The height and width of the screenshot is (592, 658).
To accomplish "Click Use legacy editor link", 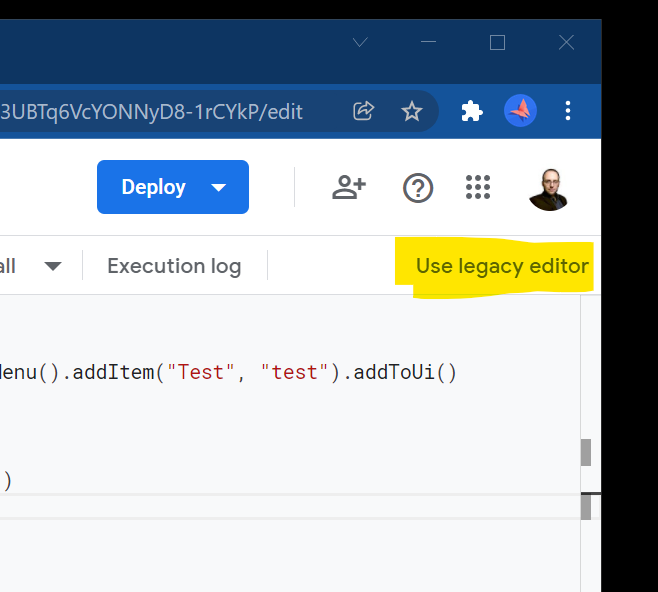I will (x=502, y=266).
